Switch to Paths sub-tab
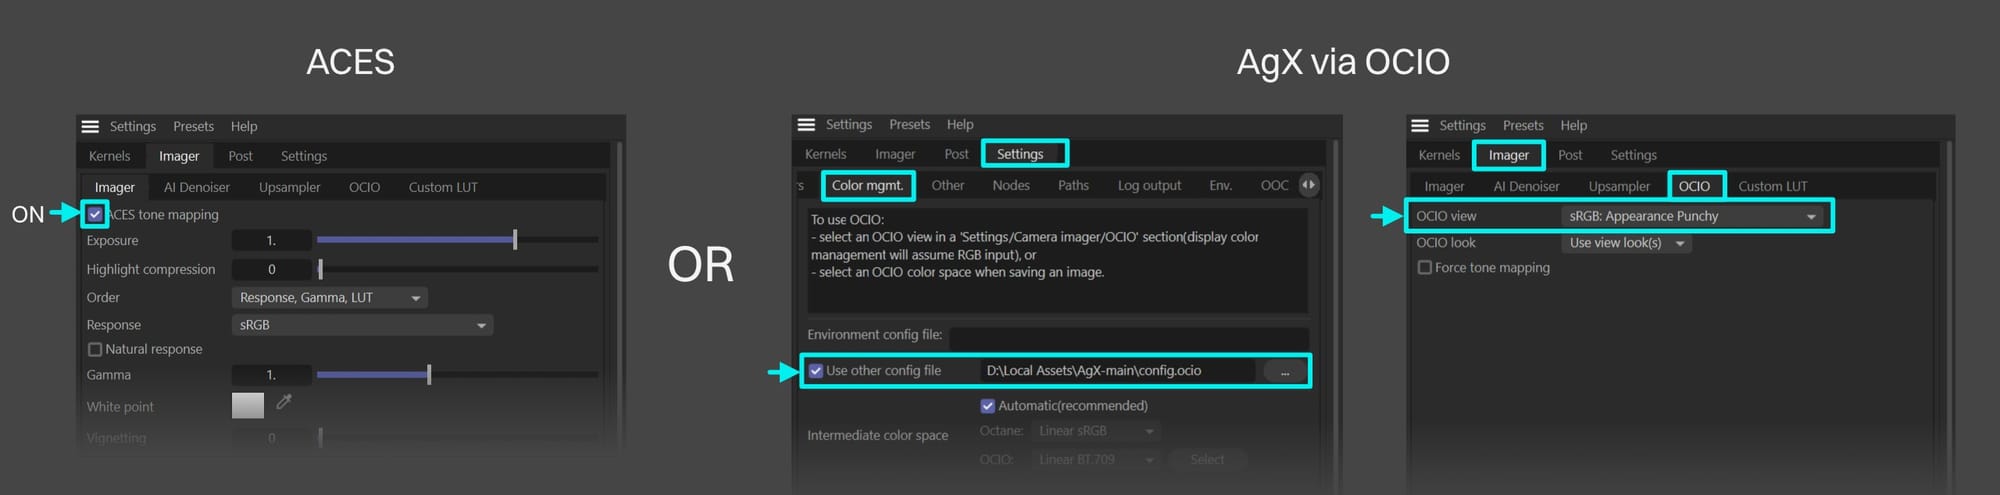 click(x=1073, y=185)
